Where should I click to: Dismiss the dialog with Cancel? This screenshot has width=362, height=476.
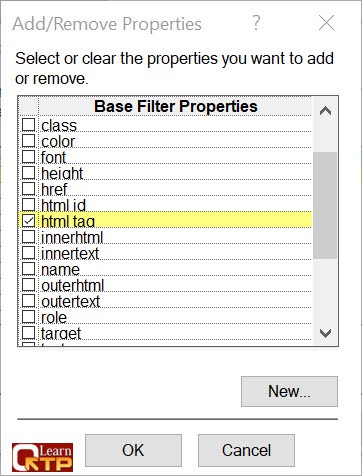246,450
